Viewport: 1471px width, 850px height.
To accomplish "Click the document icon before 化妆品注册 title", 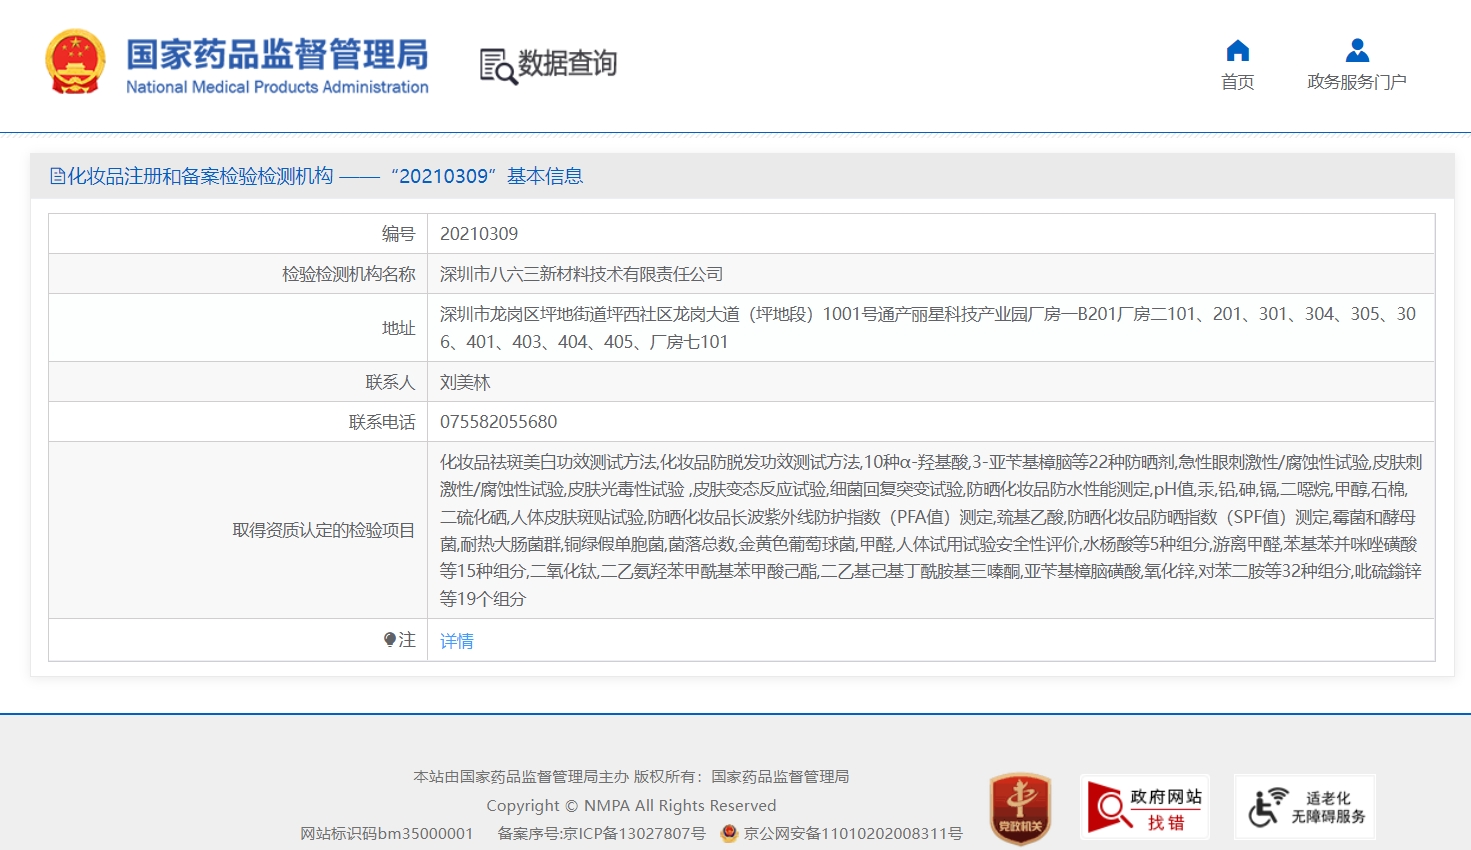I will pyautogui.click(x=57, y=177).
